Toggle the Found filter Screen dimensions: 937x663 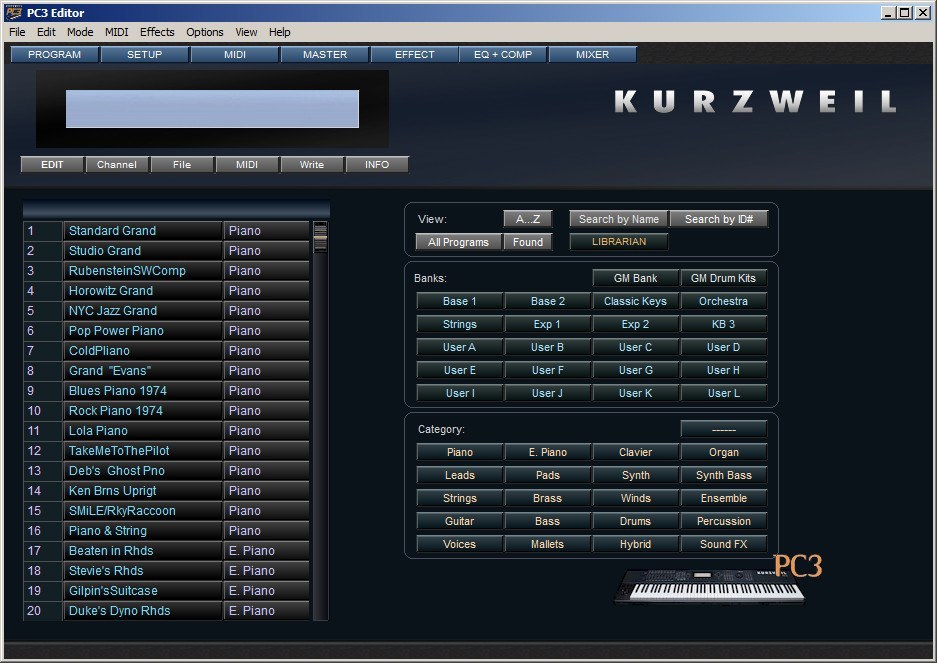coord(527,241)
